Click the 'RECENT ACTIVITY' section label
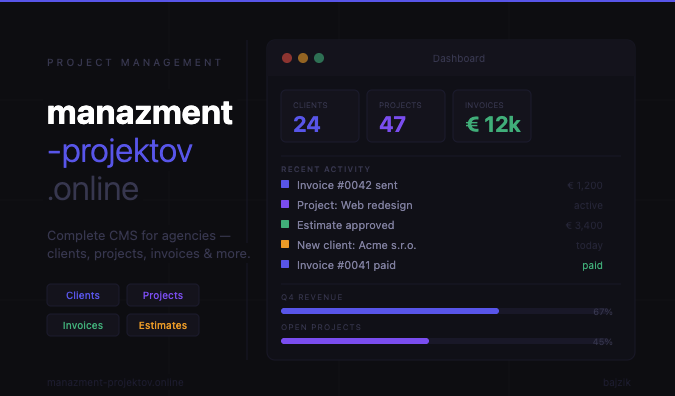675x396 pixels. coord(325,169)
